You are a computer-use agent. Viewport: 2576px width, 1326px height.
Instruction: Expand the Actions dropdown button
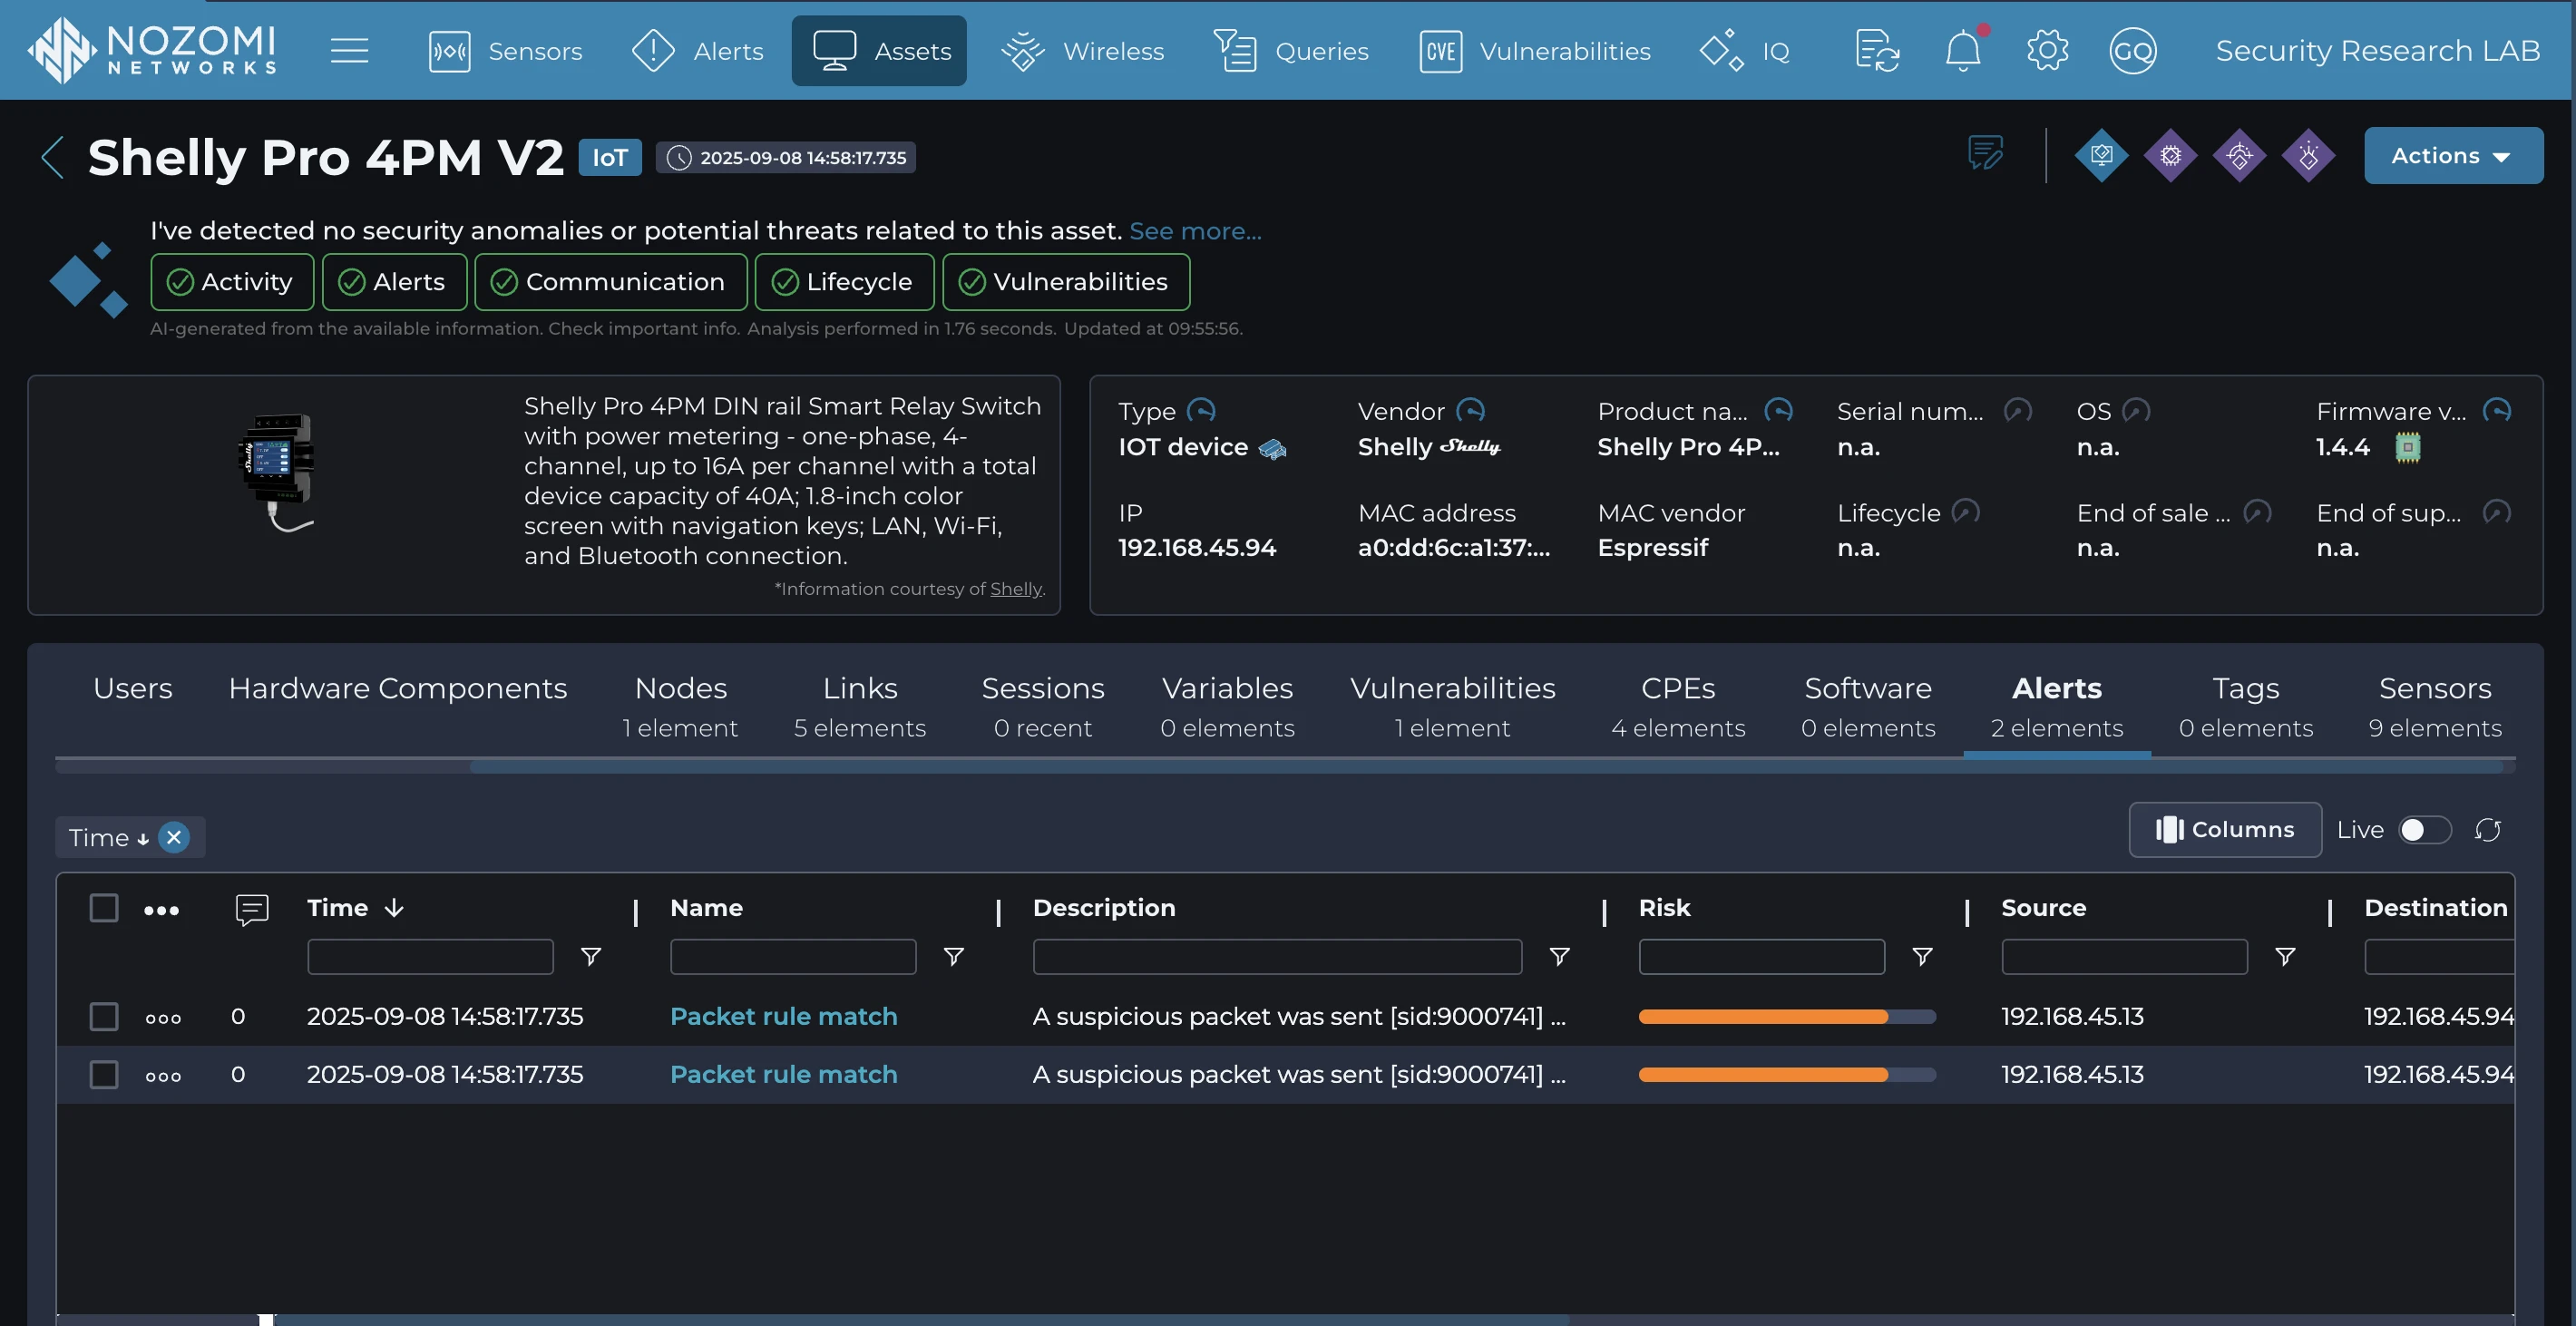coord(2452,156)
